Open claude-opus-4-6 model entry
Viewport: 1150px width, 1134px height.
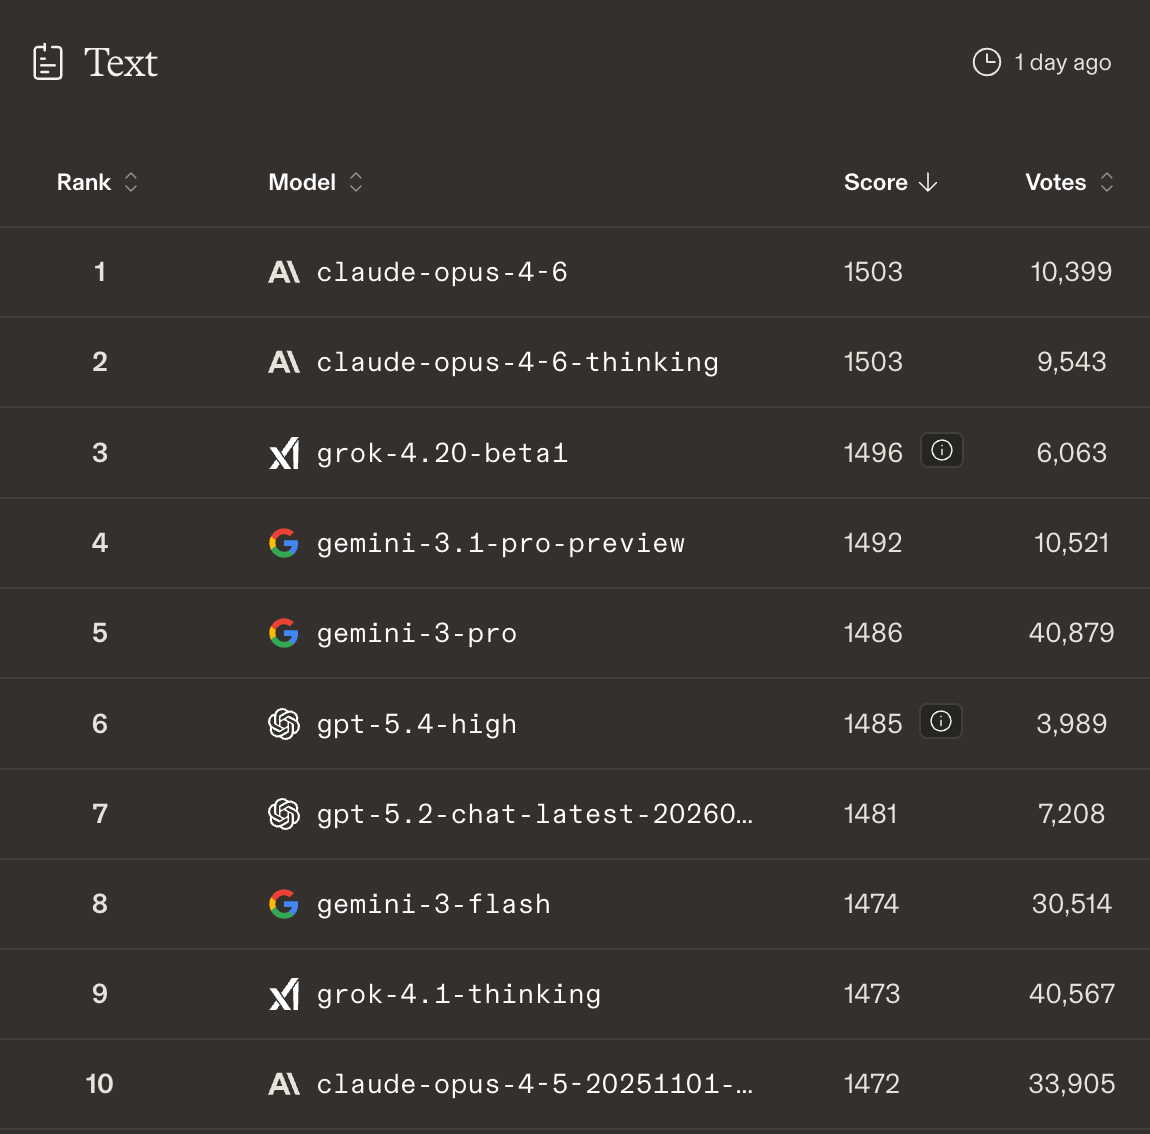(x=442, y=272)
